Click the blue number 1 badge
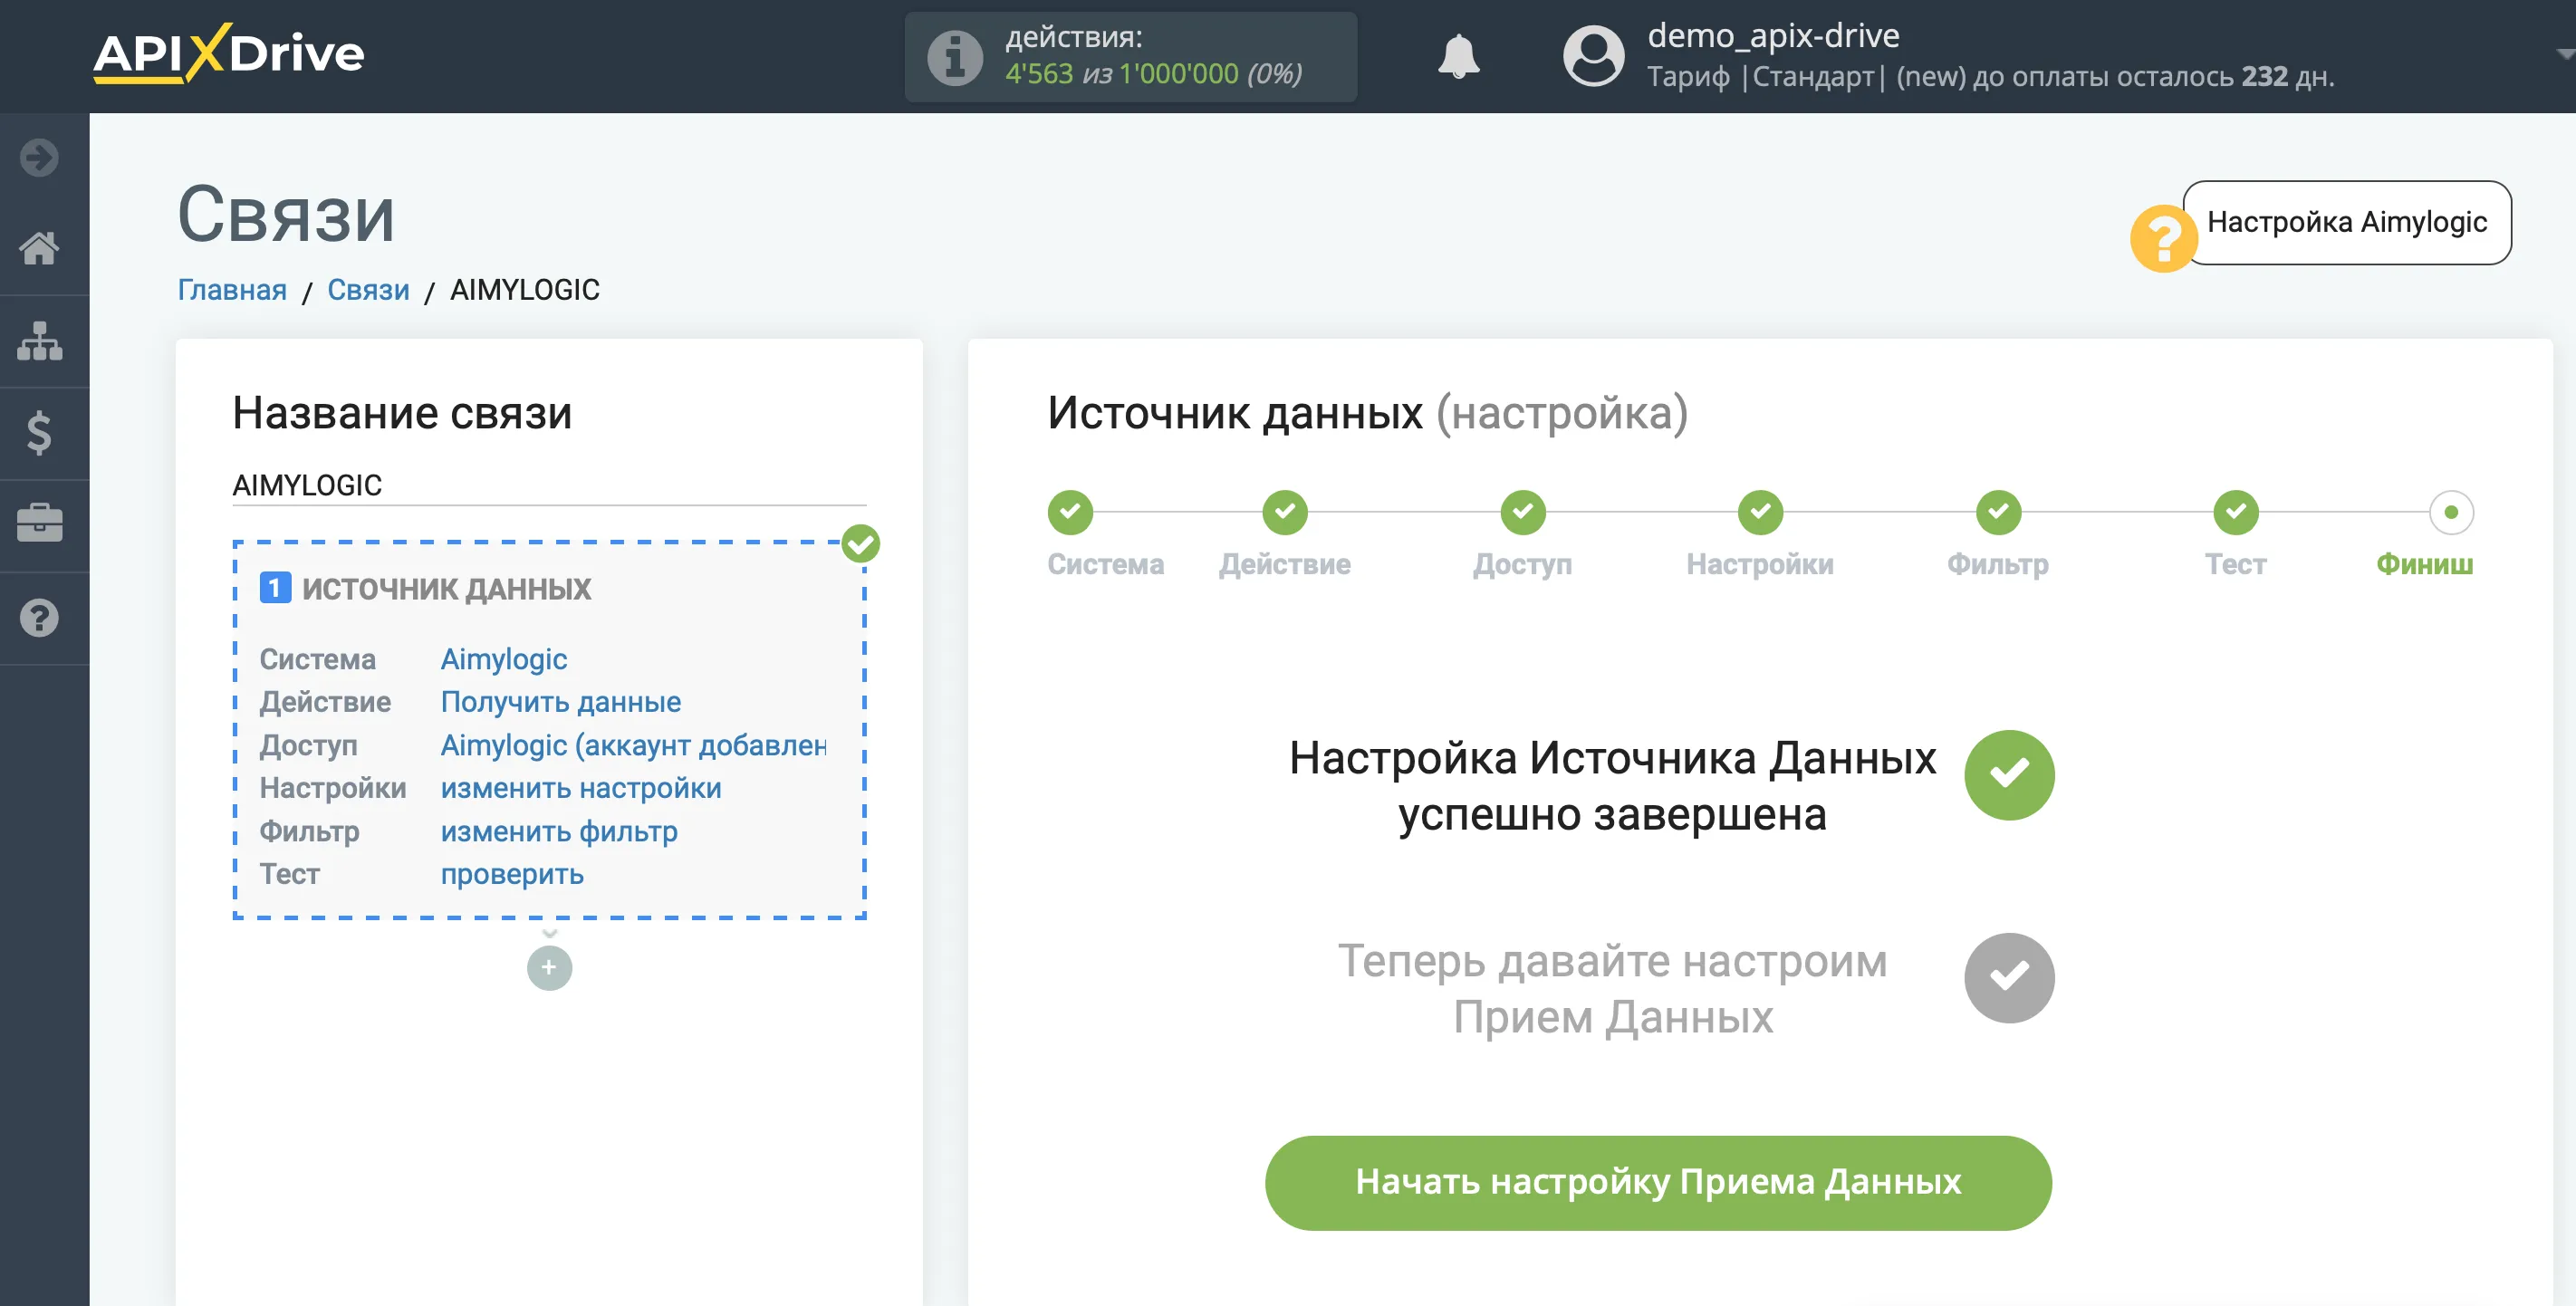The height and width of the screenshot is (1306, 2576). [275, 588]
